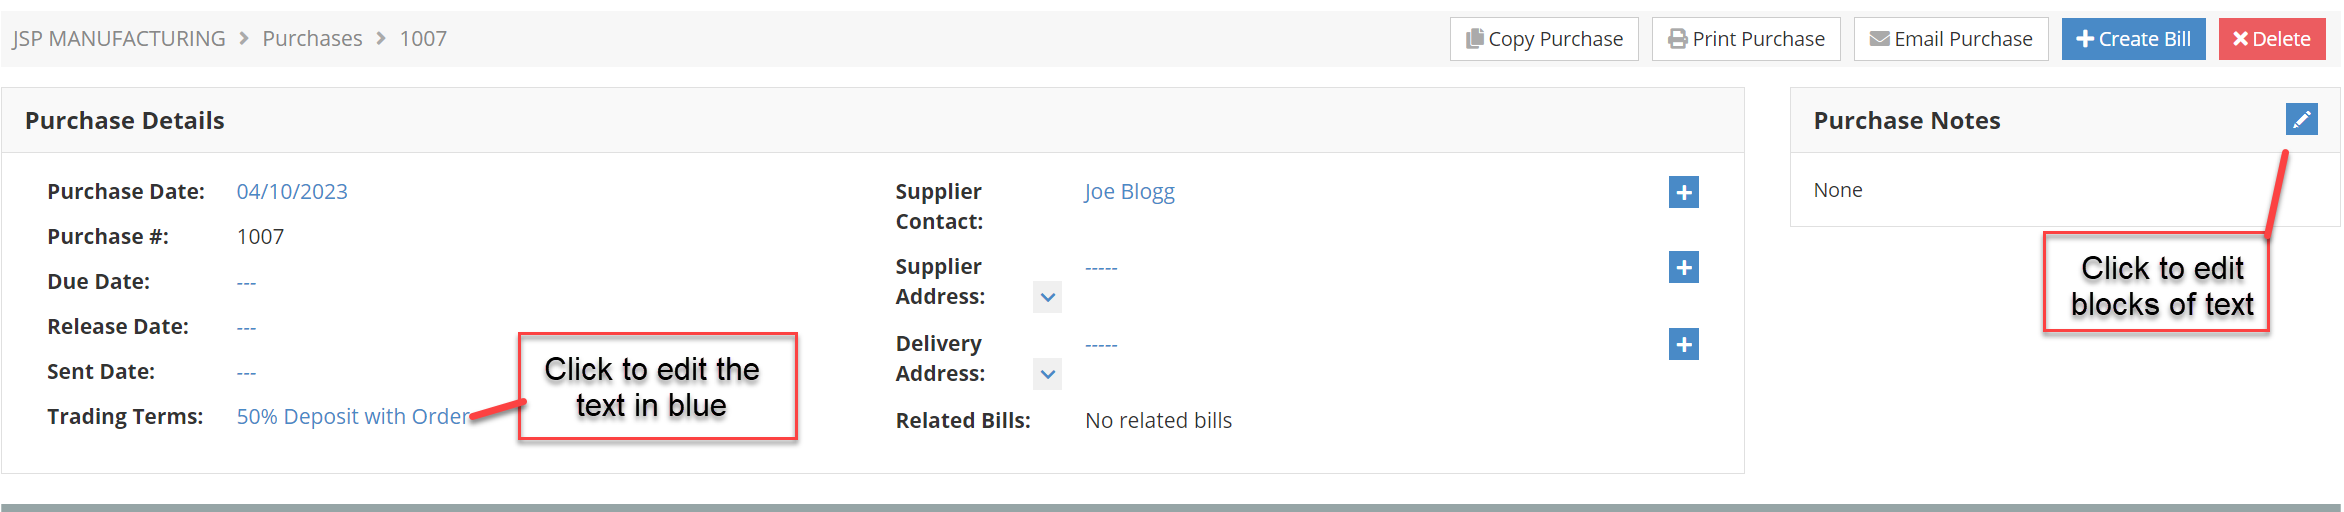Image resolution: width=2344 pixels, height=512 pixels.
Task: Click the pencil edit icon in Purchase Notes
Action: 2301,119
